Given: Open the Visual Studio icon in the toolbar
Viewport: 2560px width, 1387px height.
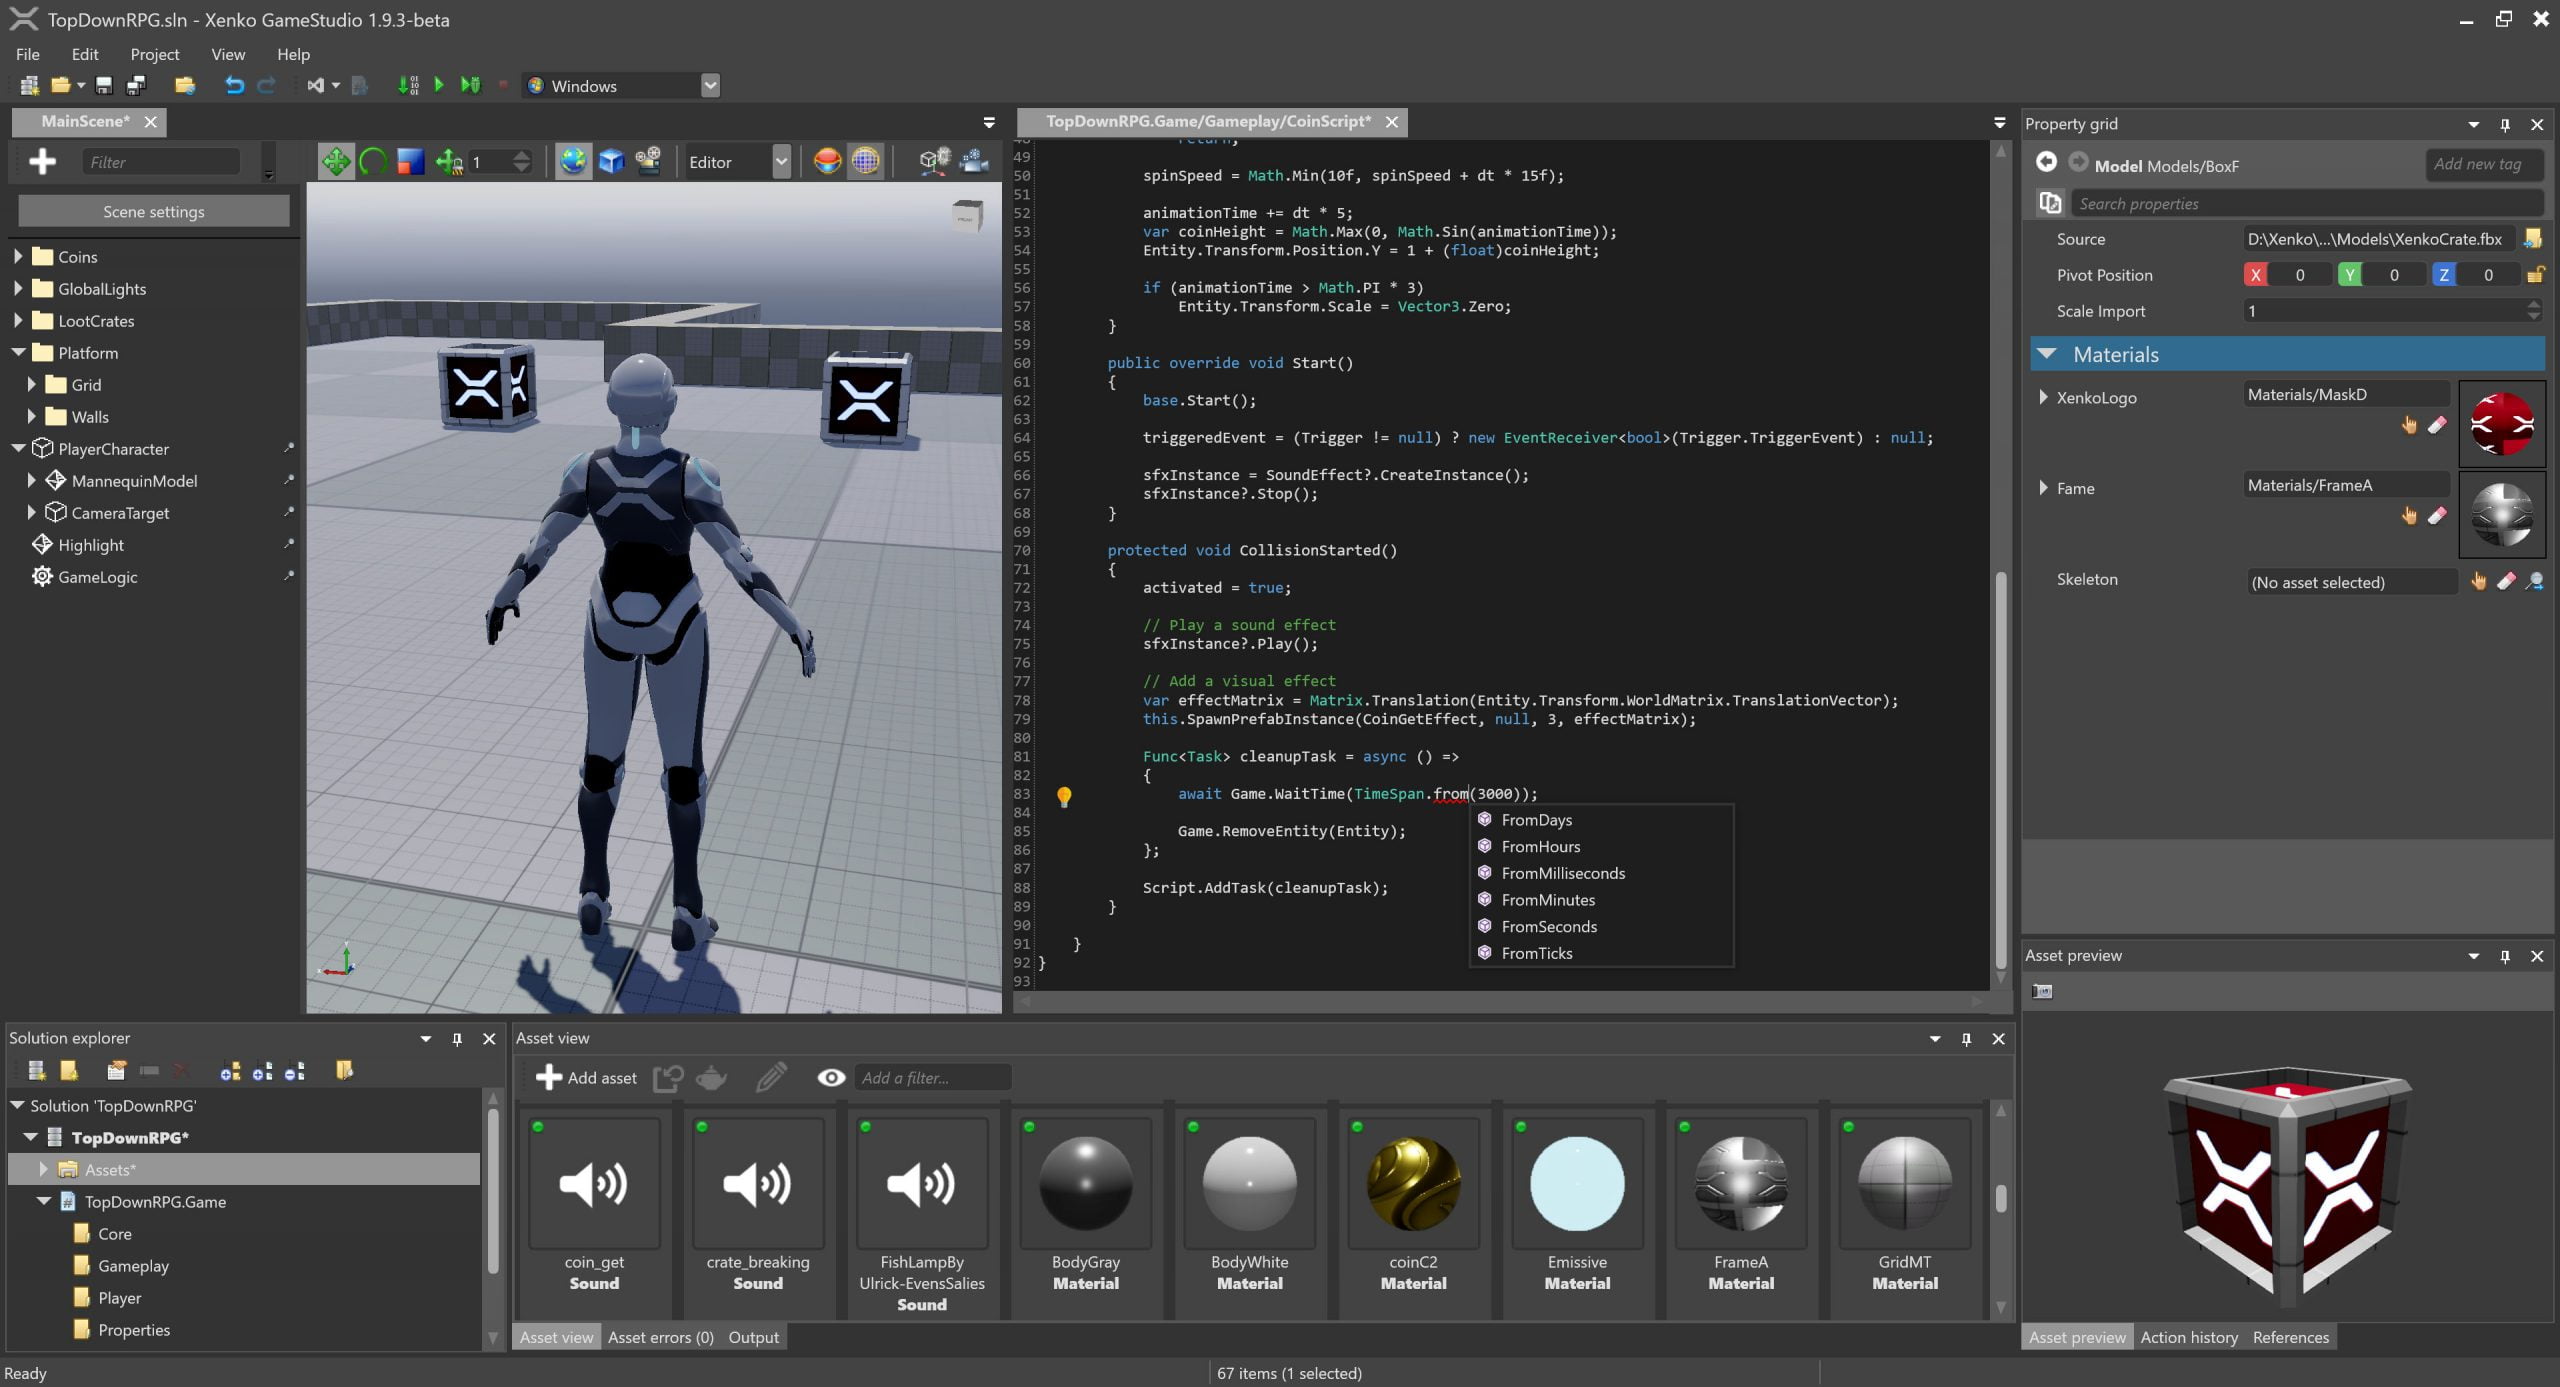Looking at the screenshot, I should (314, 85).
